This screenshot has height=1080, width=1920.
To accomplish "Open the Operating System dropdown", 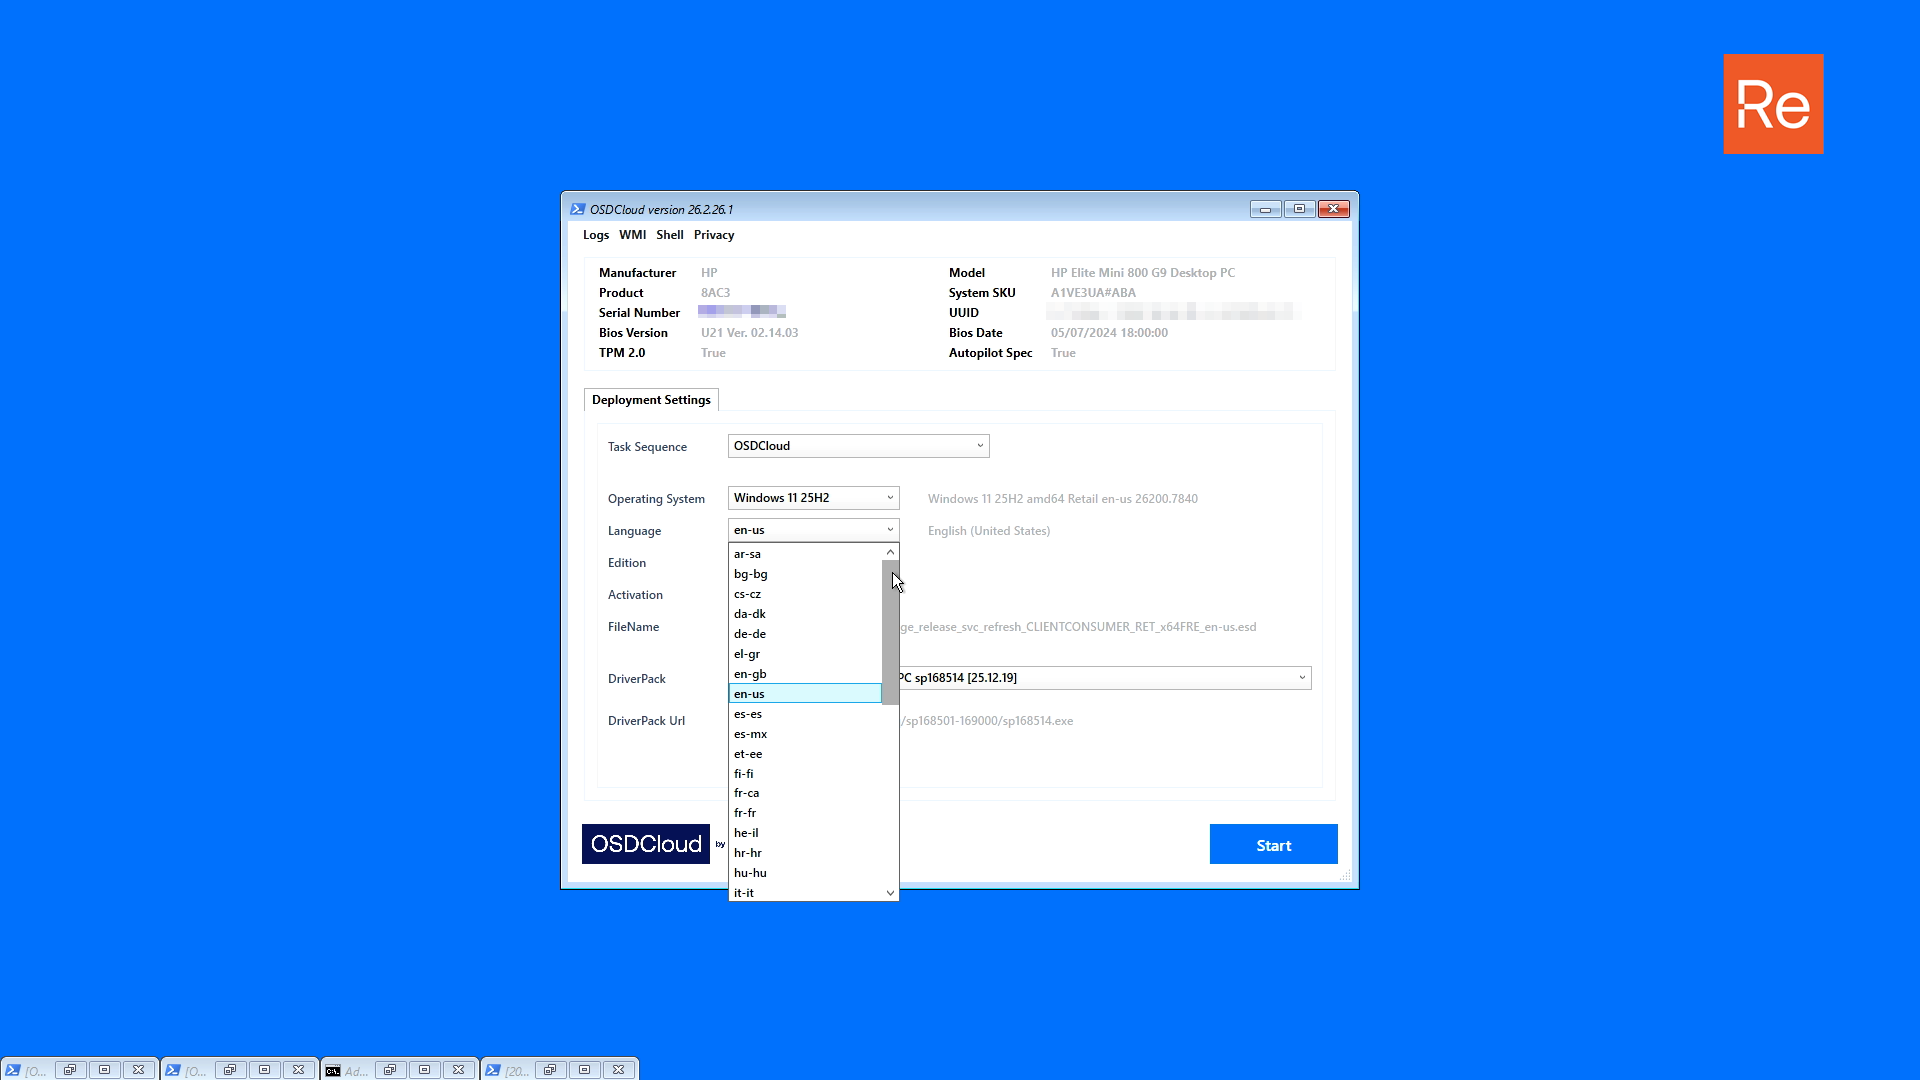I will 890,498.
